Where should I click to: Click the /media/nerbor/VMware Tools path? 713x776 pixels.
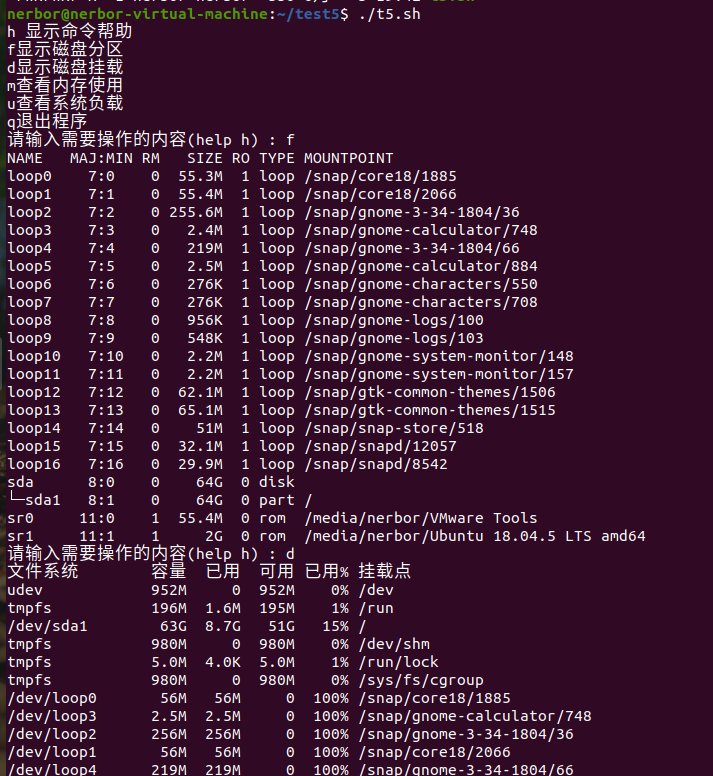420,518
